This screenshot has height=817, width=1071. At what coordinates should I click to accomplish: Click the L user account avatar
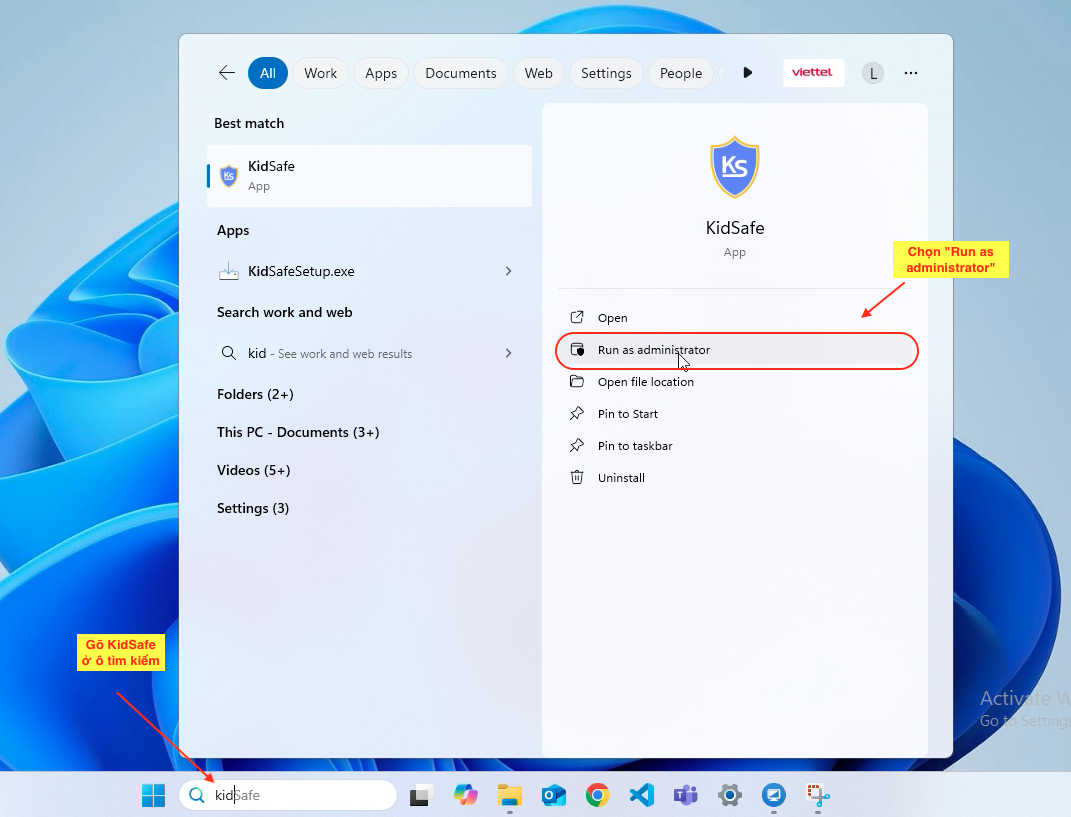873,73
